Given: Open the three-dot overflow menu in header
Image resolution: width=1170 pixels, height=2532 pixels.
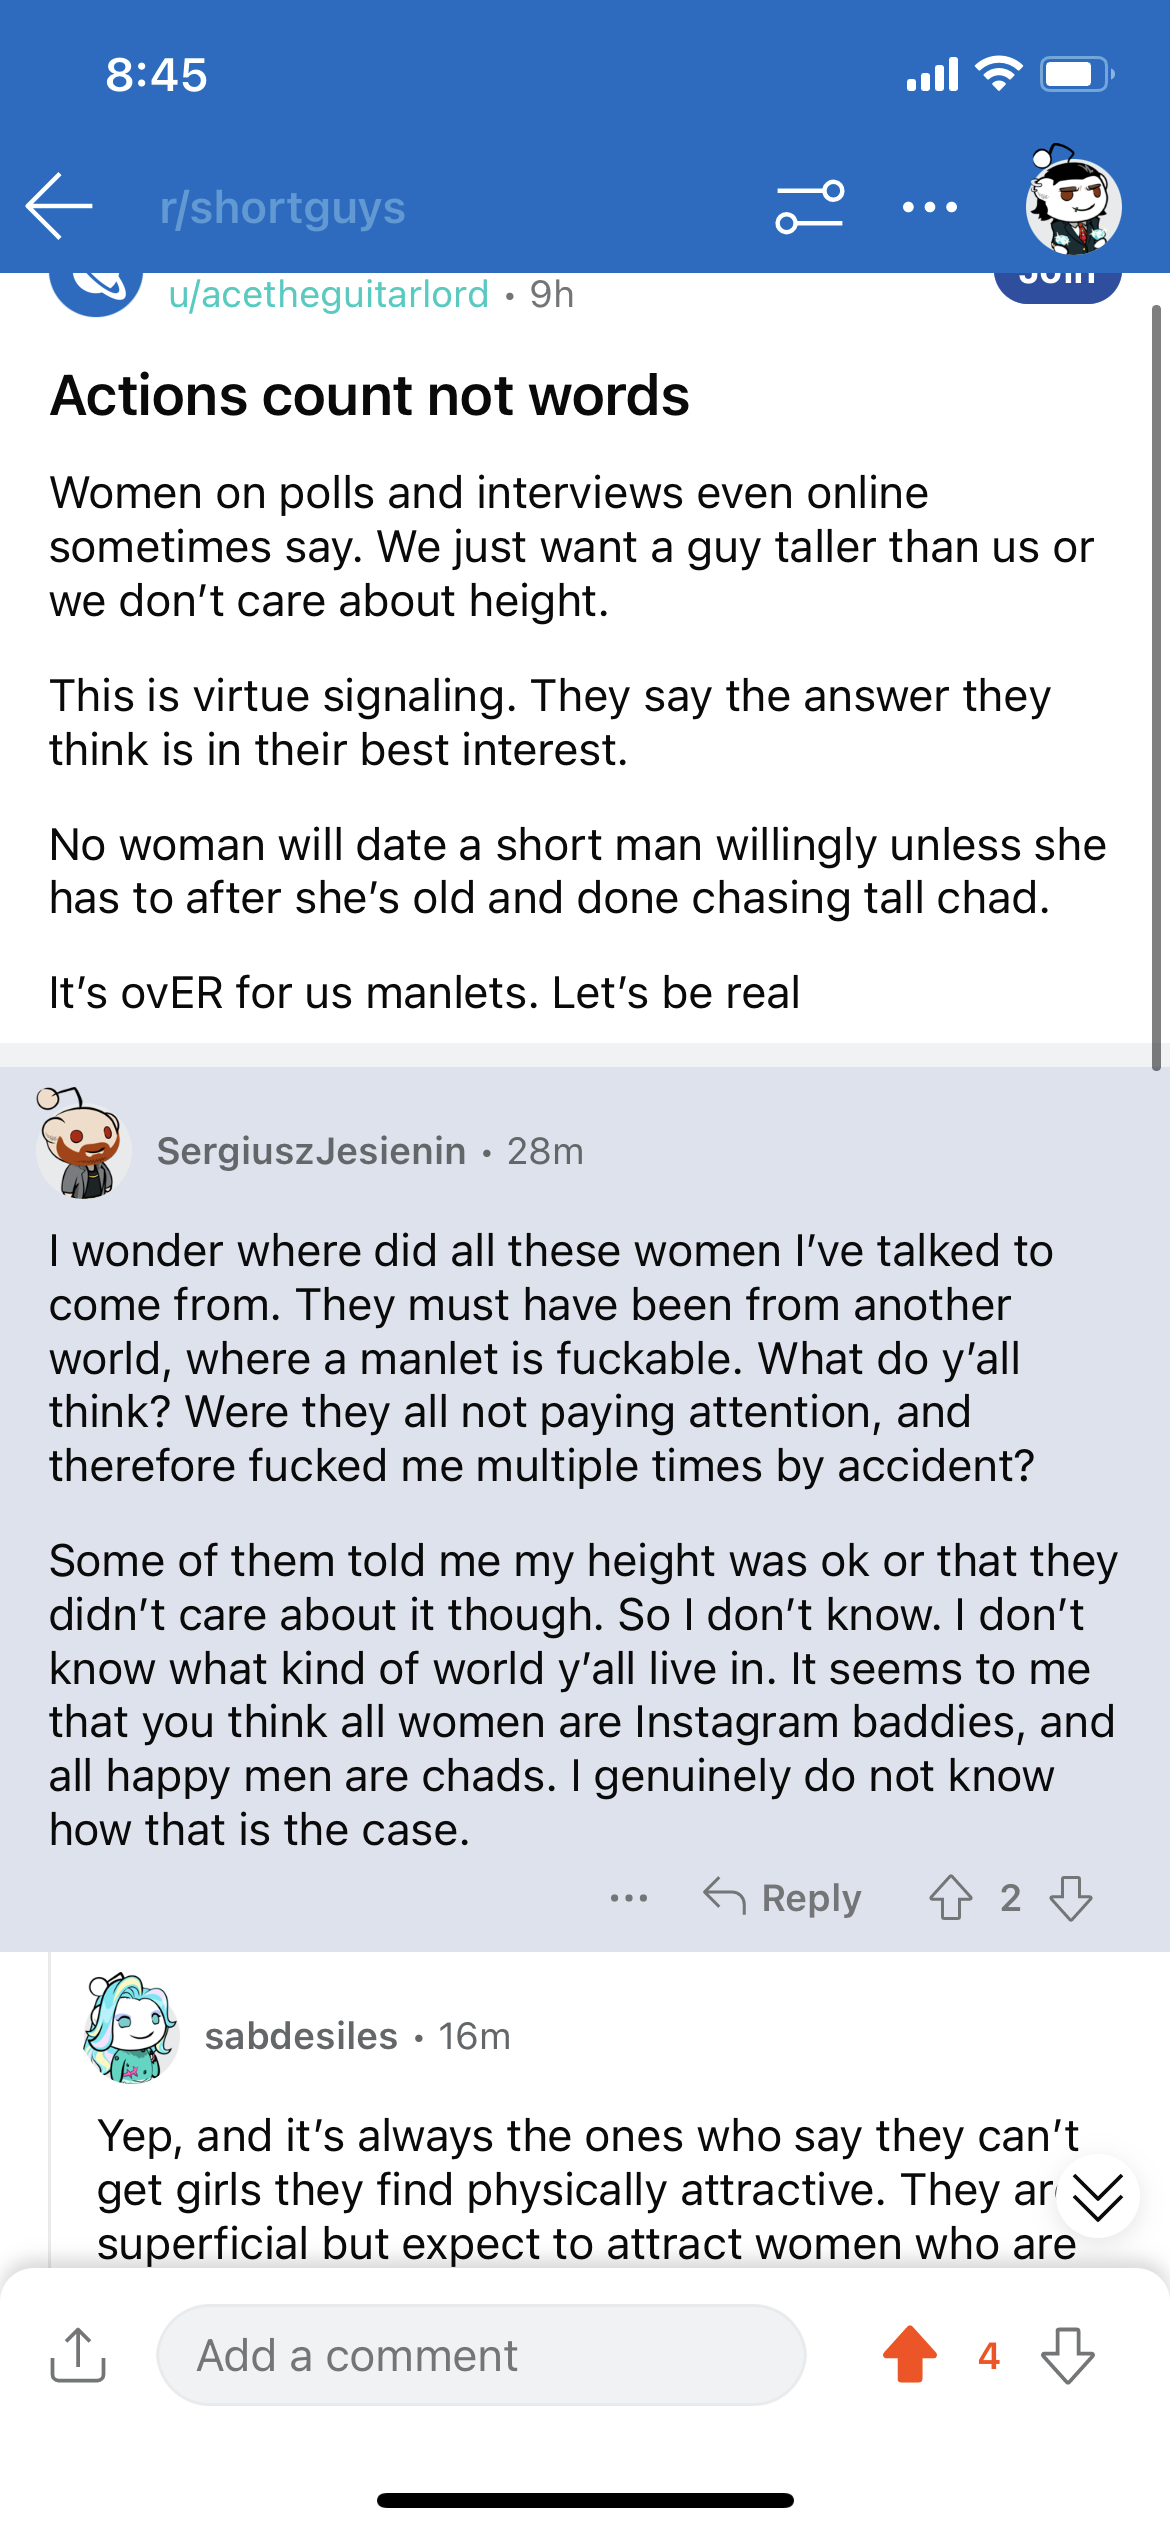Looking at the screenshot, I should pyautogui.click(x=930, y=207).
